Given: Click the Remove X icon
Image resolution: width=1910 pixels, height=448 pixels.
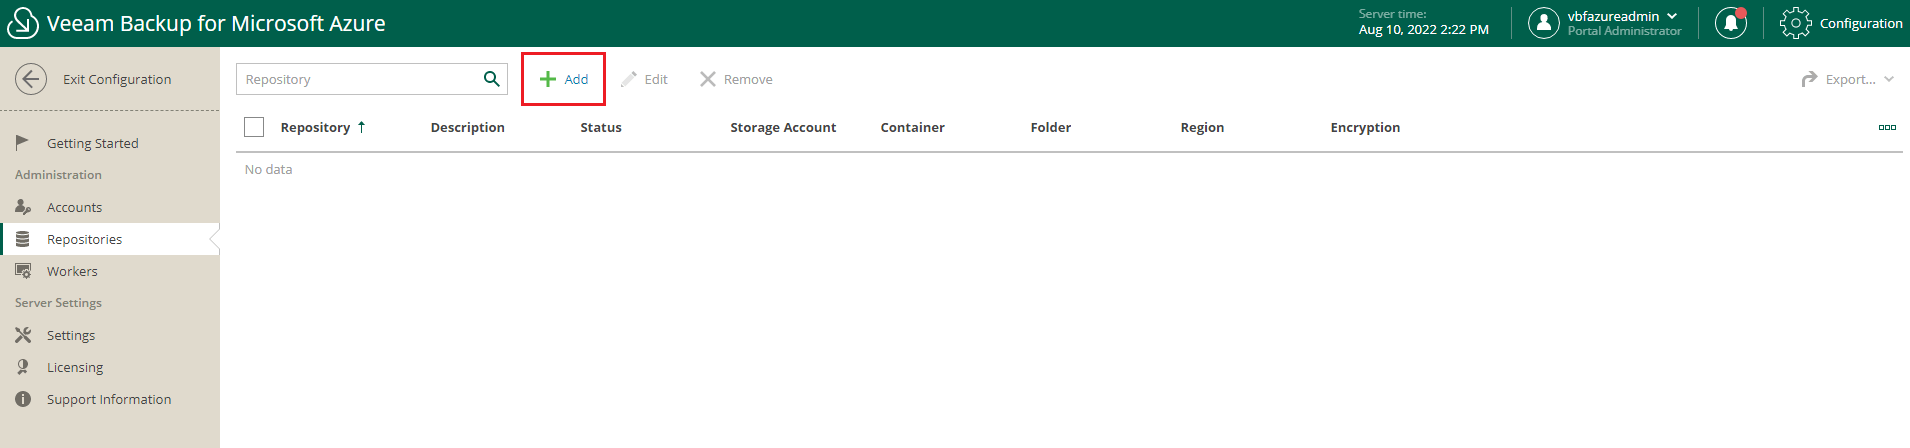Looking at the screenshot, I should coord(708,79).
